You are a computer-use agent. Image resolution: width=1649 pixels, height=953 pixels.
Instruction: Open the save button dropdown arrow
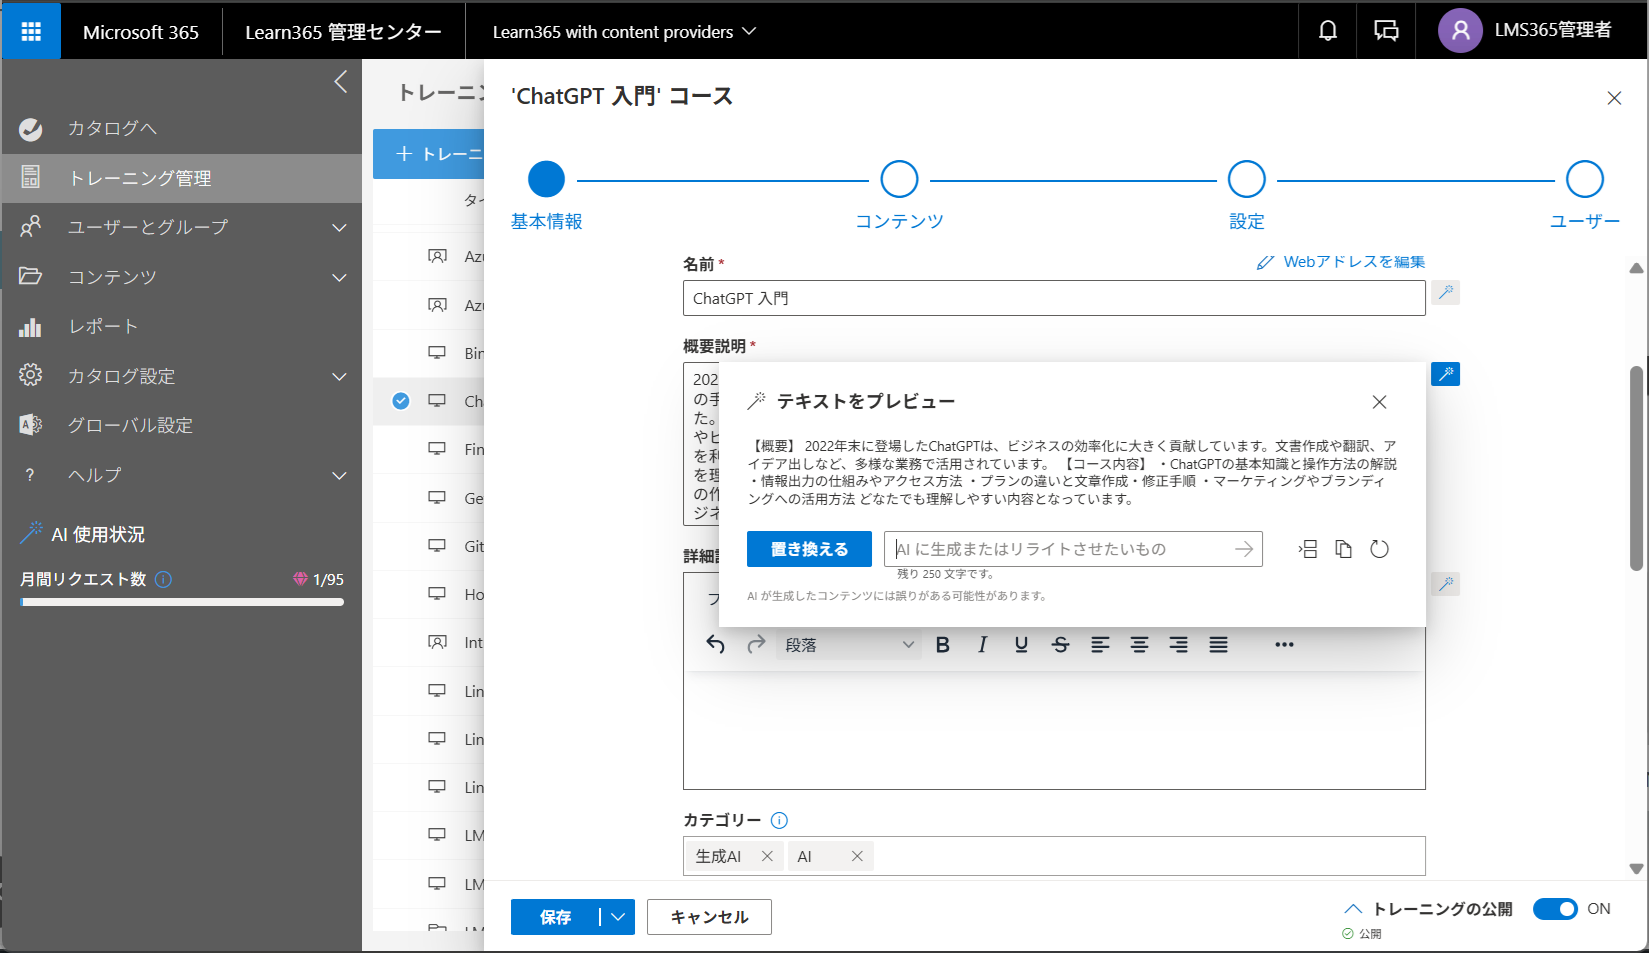point(618,917)
